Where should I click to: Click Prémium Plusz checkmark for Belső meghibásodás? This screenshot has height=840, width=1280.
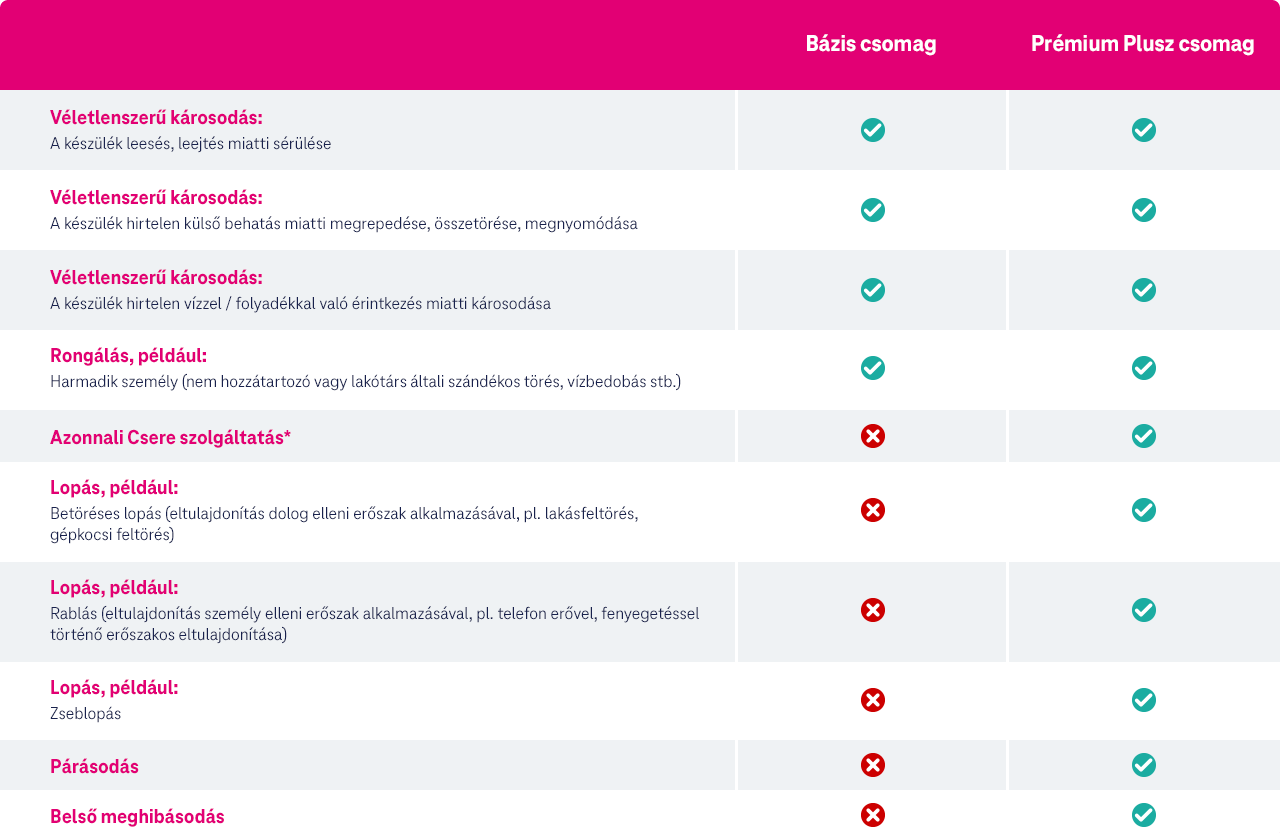click(x=1144, y=815)
